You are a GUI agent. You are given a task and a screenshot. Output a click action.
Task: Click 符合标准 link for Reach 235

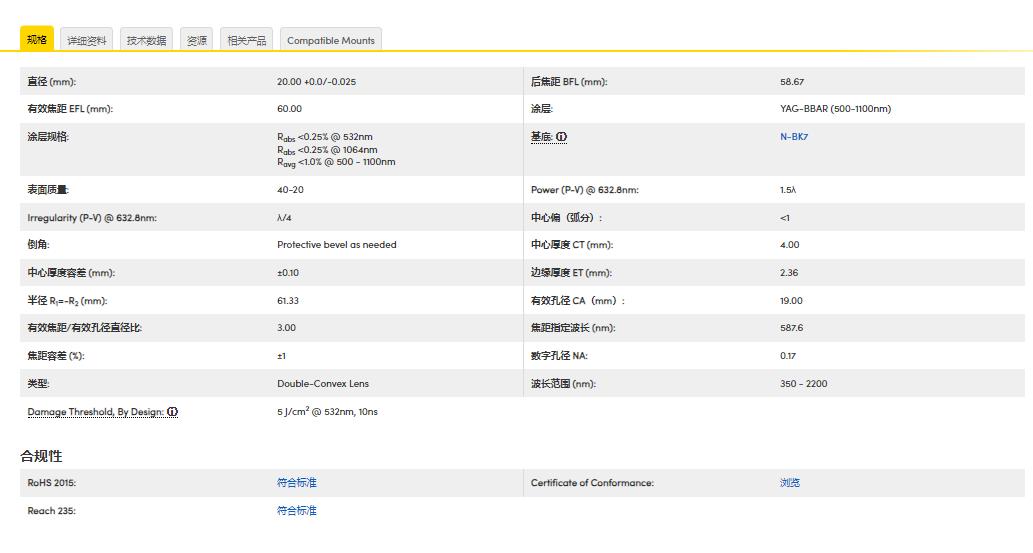coord(296,511)
